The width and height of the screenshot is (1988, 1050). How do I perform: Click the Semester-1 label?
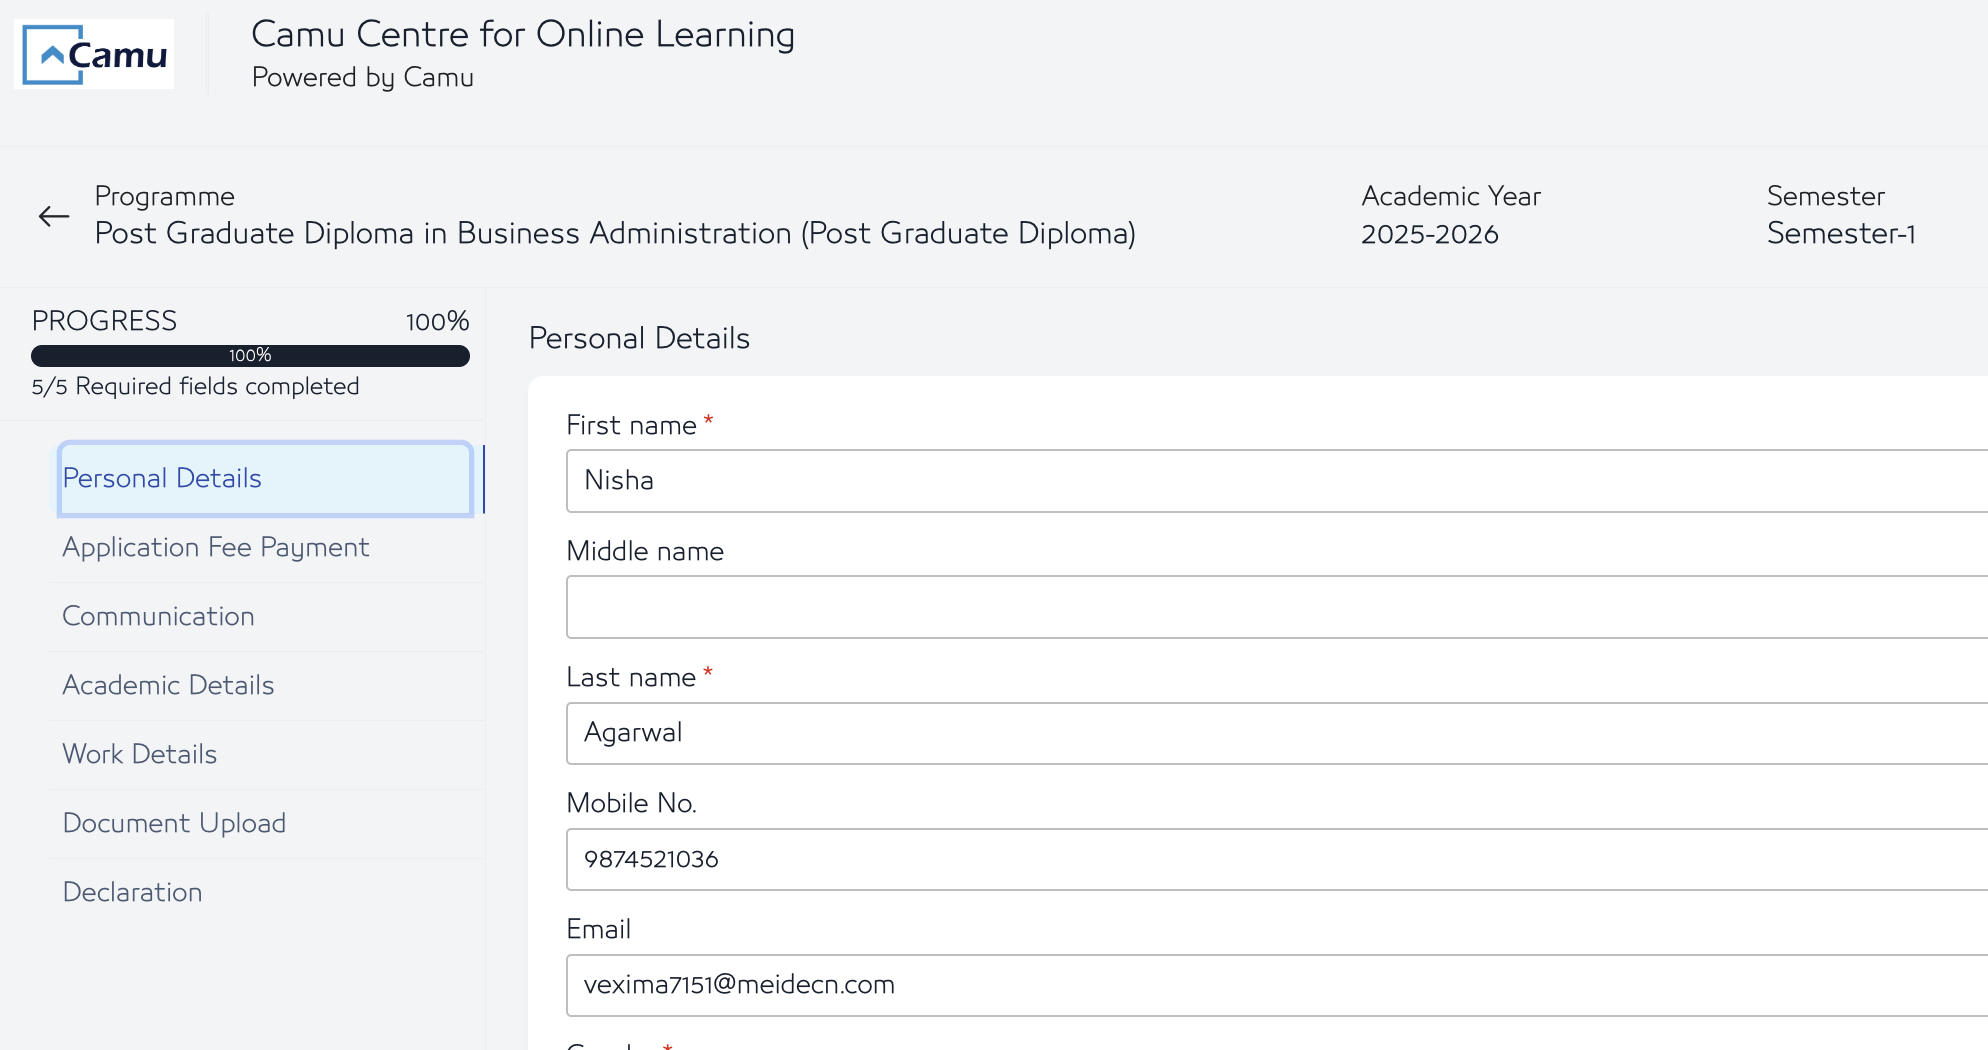click(x=1840, y=233)
